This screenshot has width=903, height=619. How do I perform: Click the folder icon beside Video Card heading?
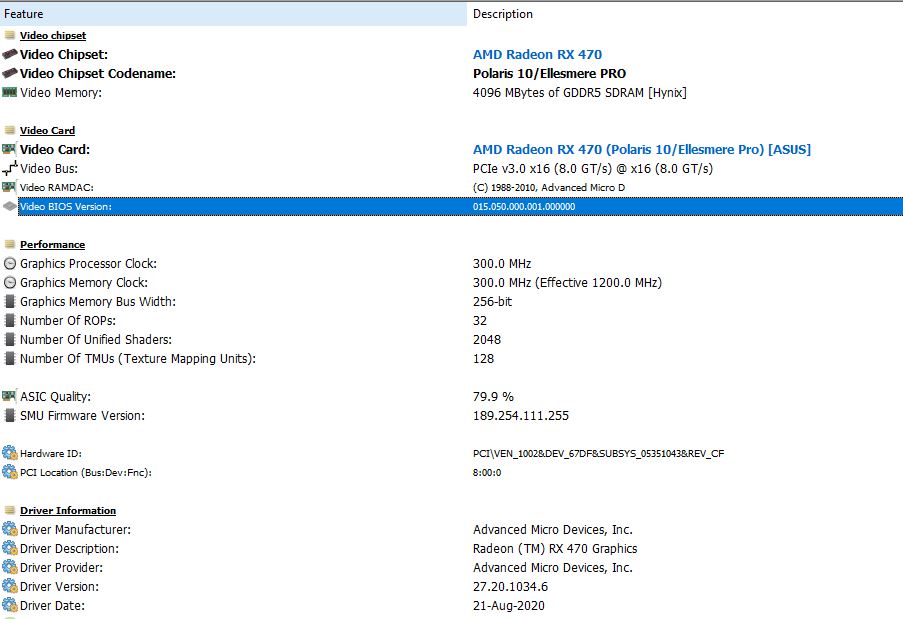coord(9,130)
